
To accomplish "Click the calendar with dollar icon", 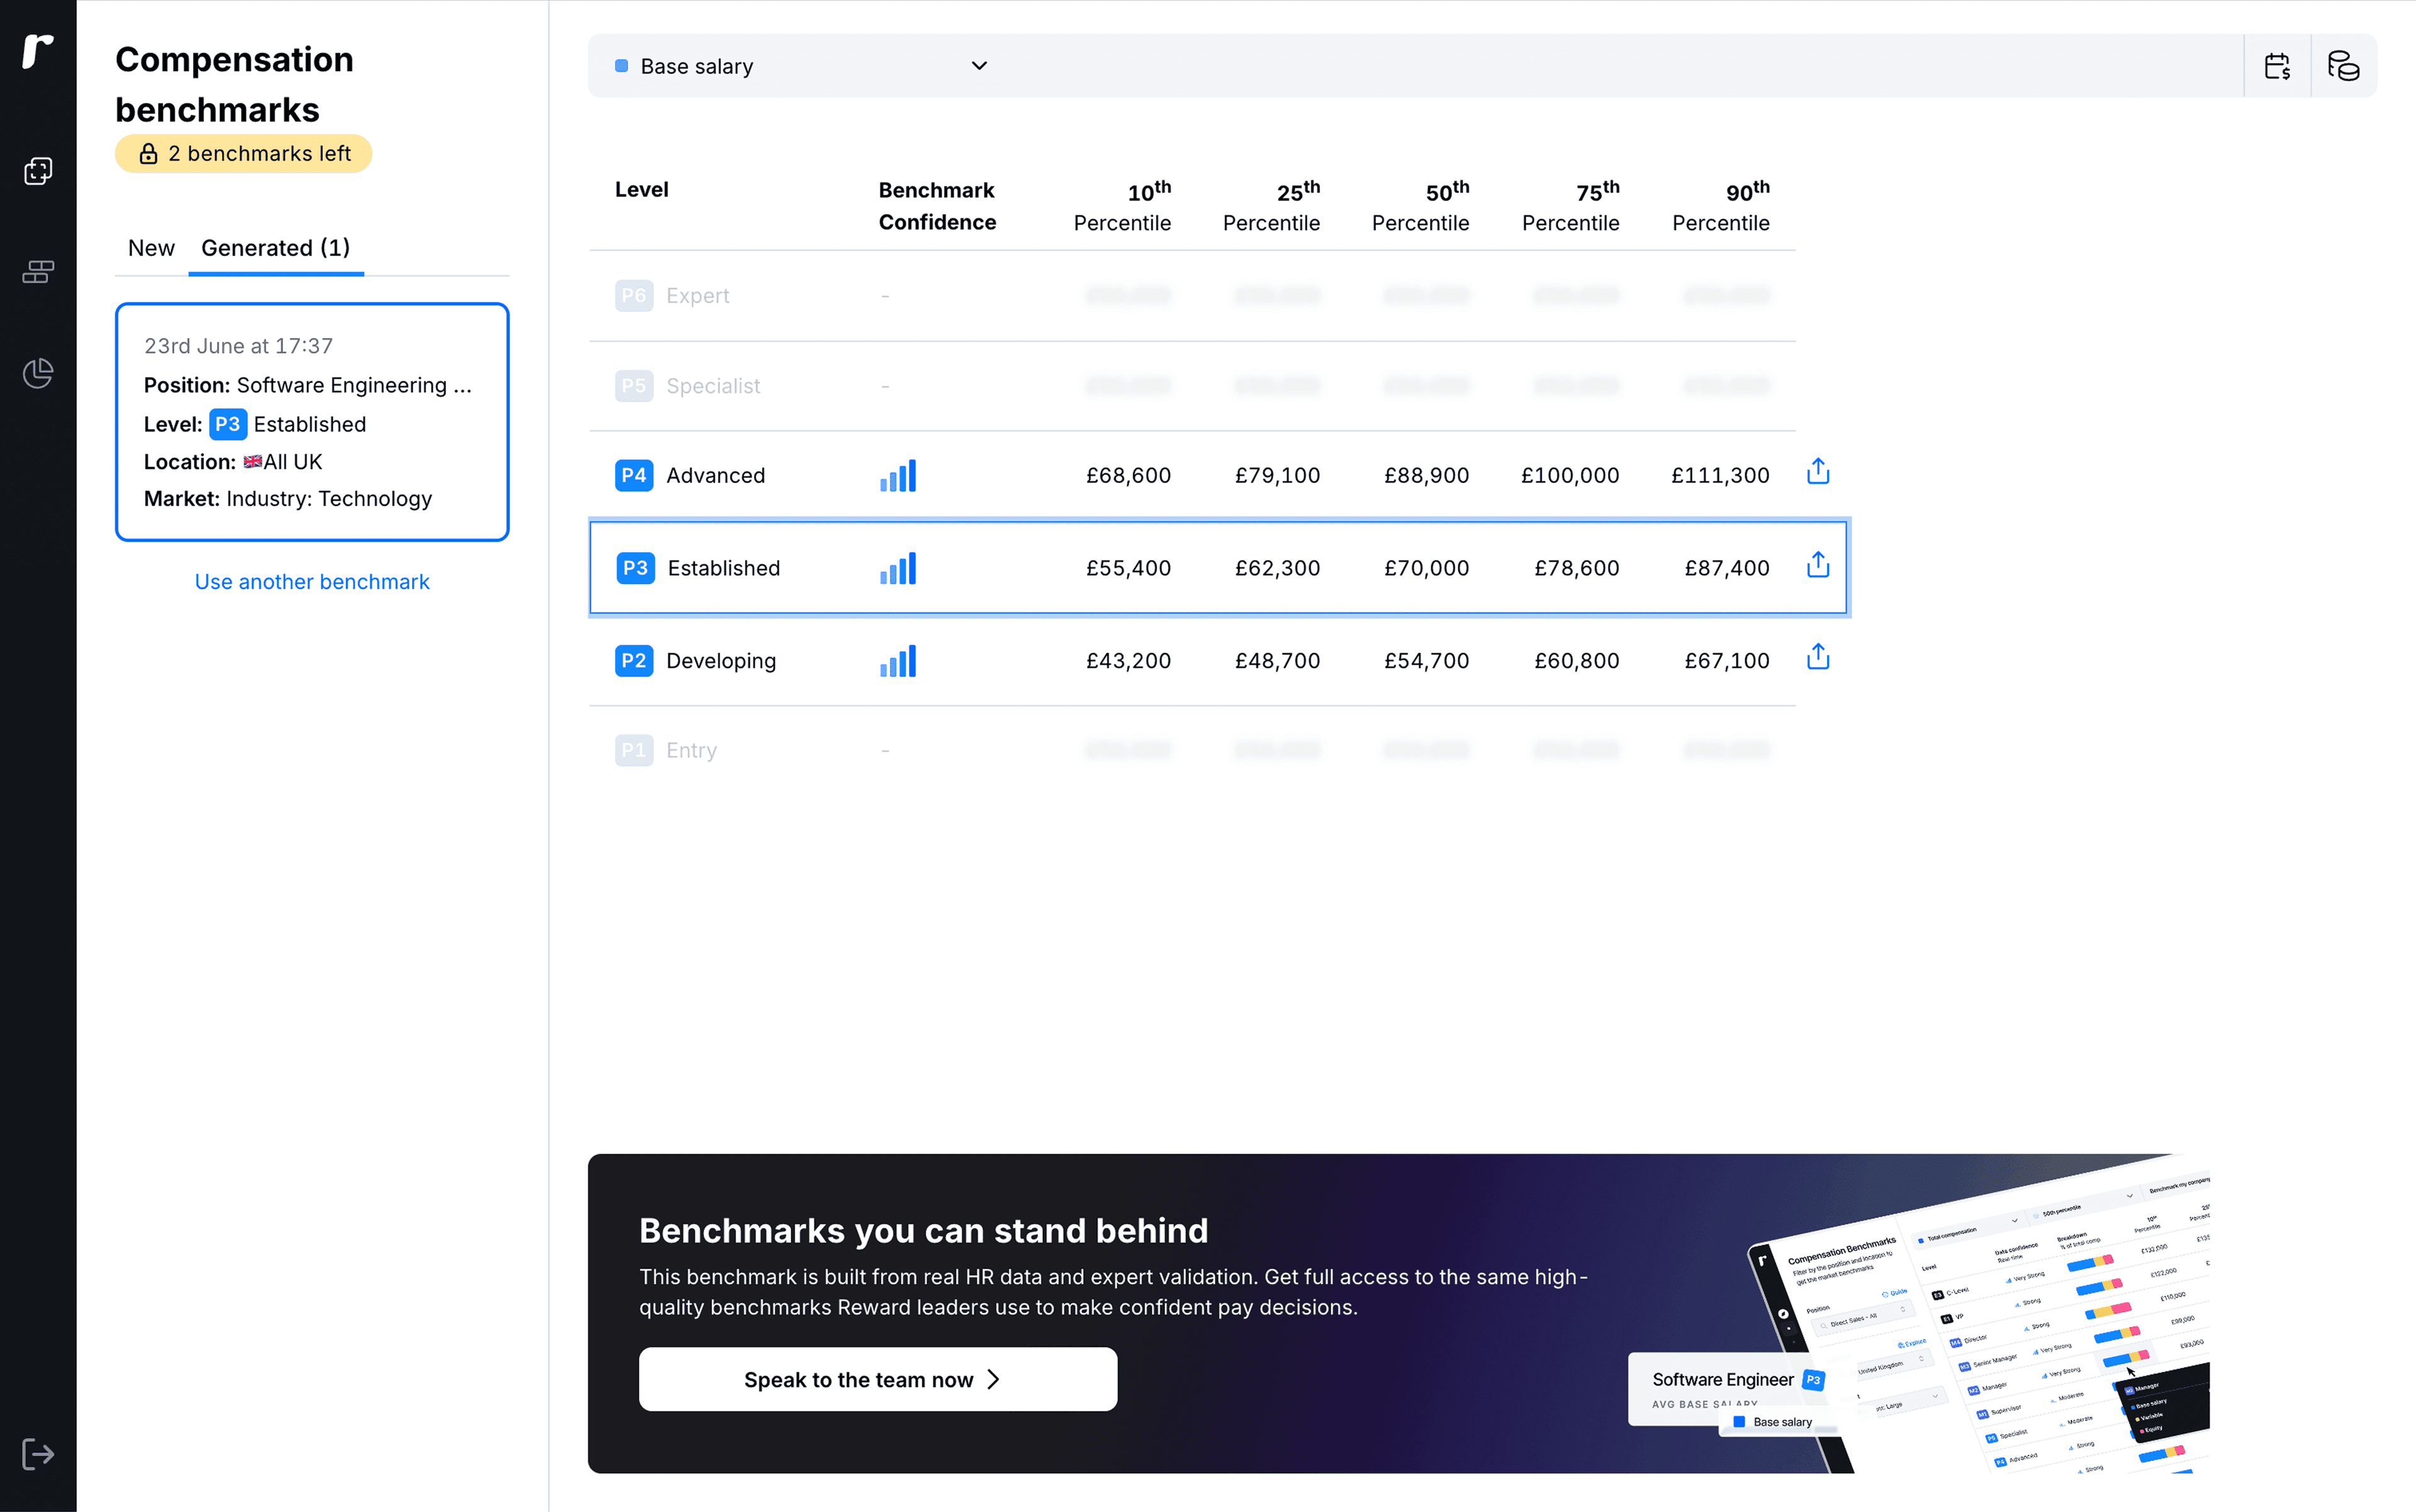I will (2277, 66).
